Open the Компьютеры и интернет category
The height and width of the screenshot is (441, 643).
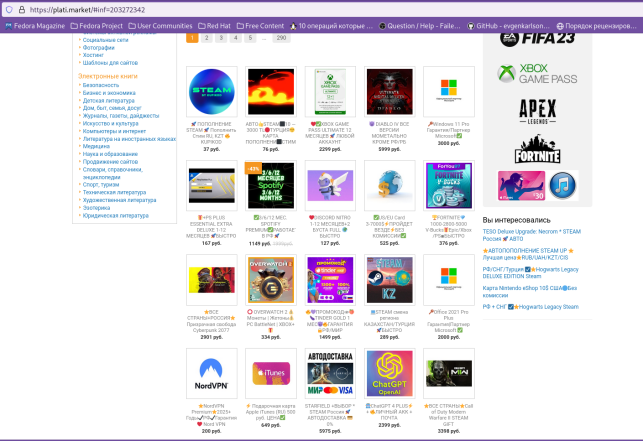[x=114, y=131]
